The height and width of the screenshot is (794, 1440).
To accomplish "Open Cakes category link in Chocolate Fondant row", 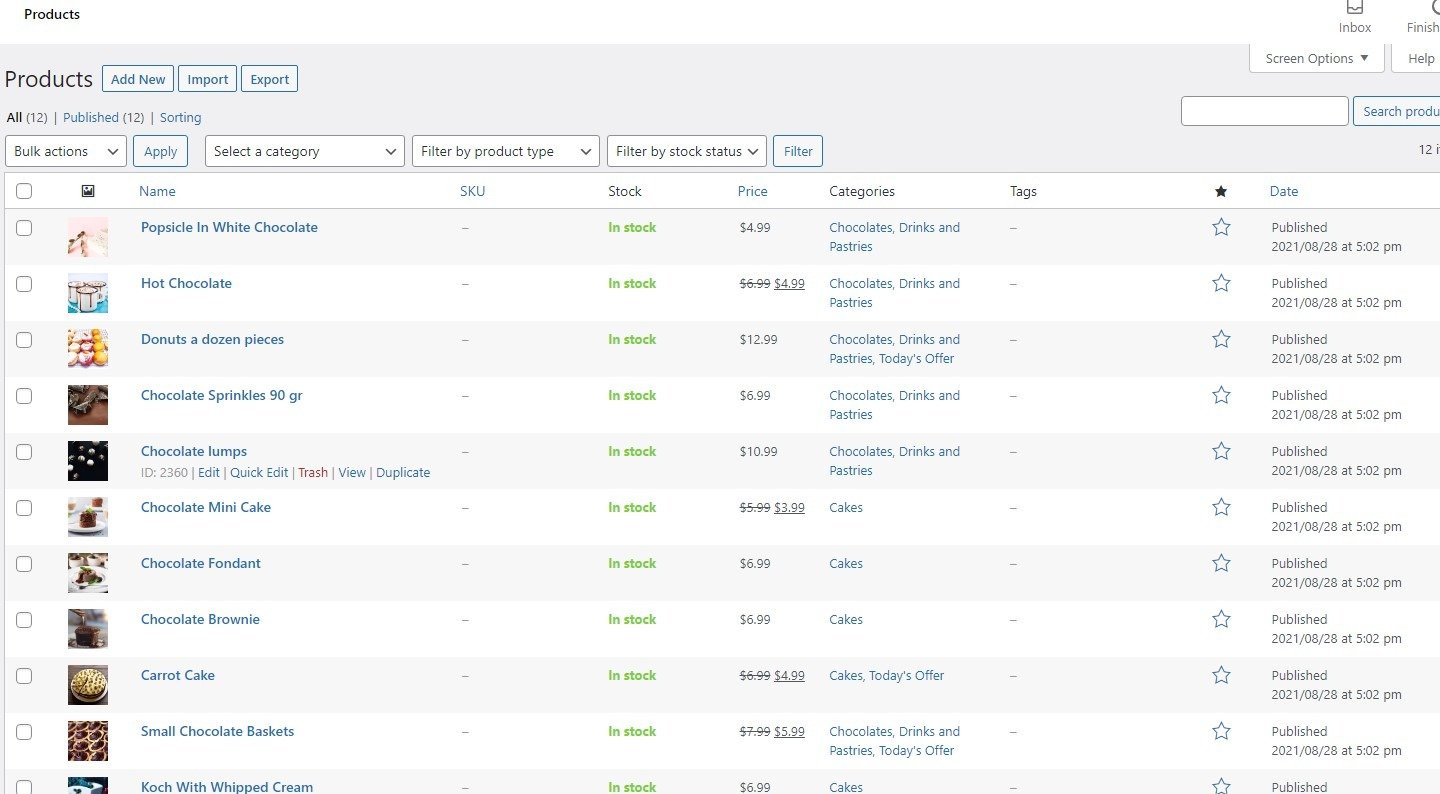I will pos(846,563).
